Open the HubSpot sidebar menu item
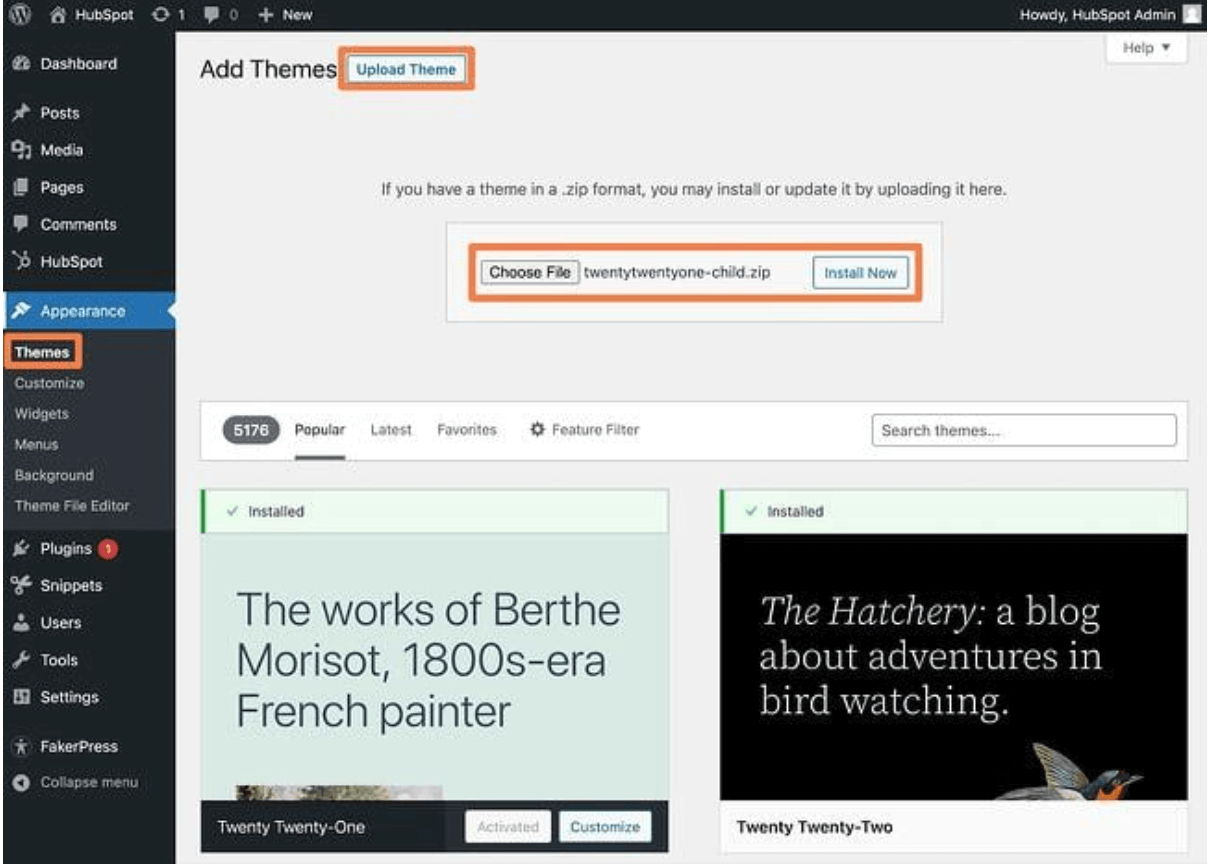This screenshot has height=864, width=1210. click(x=70, y=262)
